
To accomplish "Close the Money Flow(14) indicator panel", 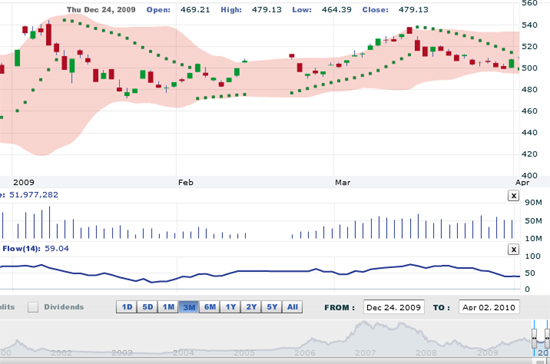I will click(x=514, y=249).
